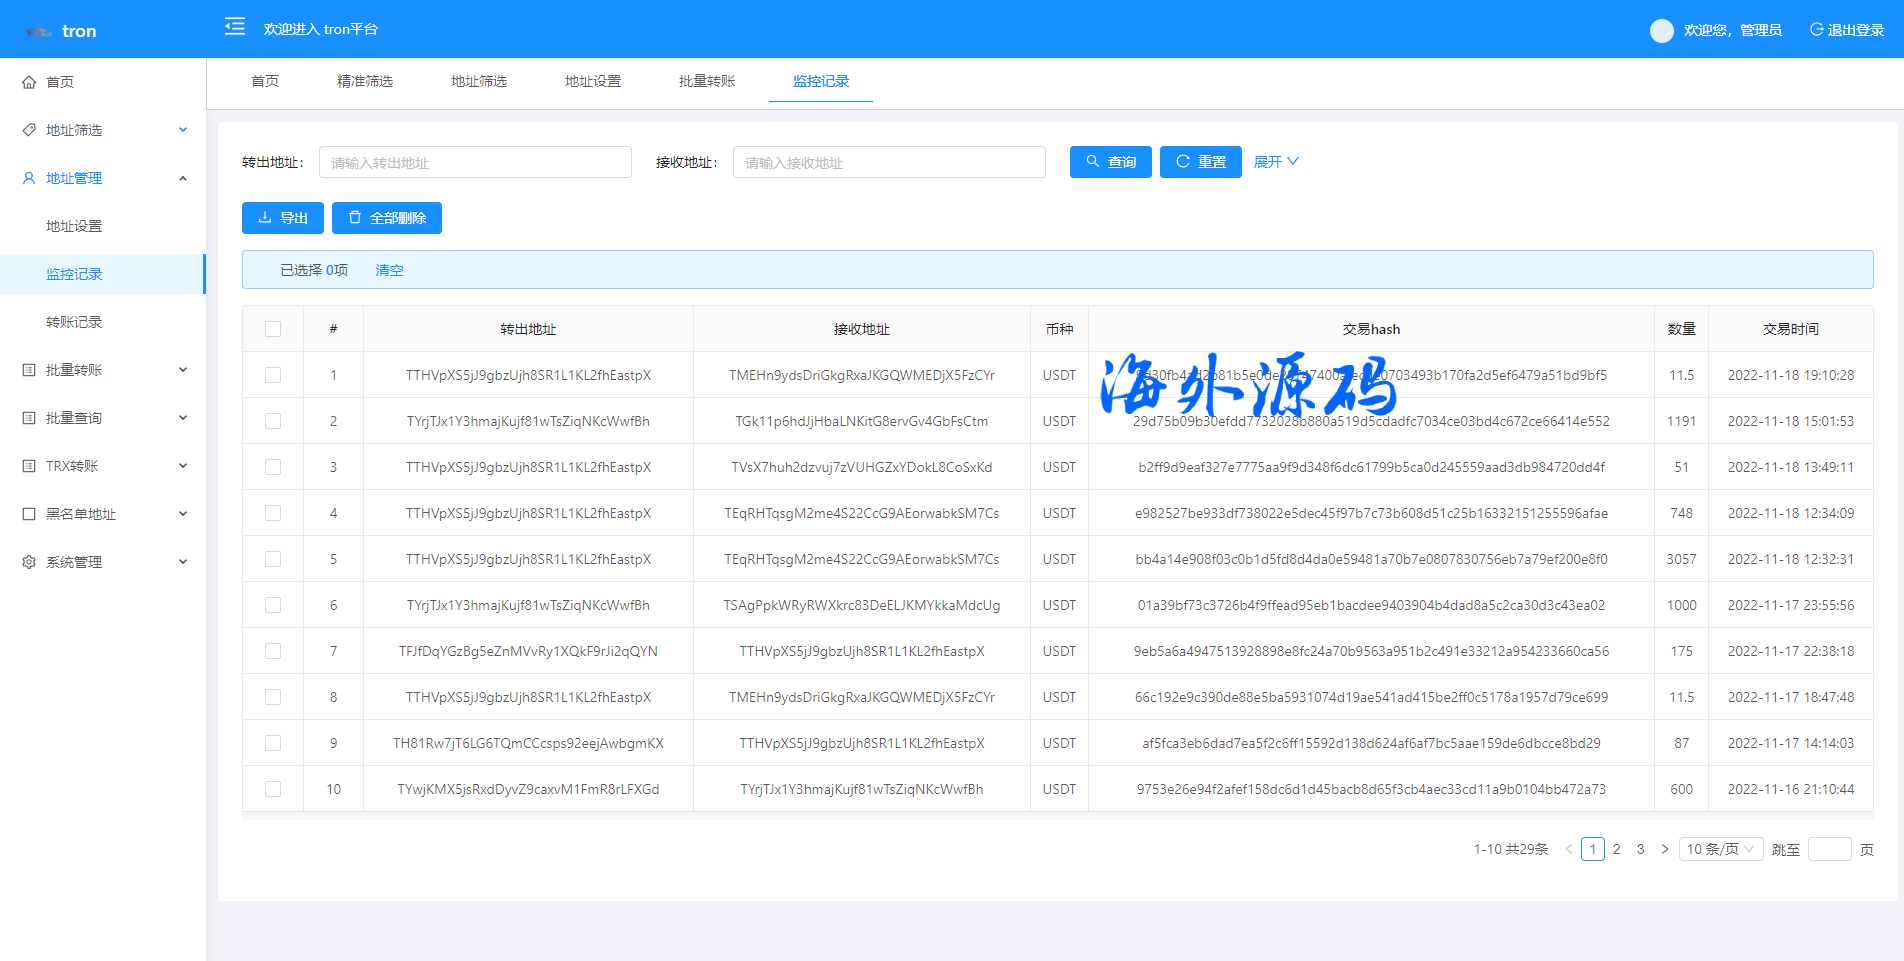Select the checkbox for row 5
This screenshot has width=1904, height=961.
pos(273,559)
